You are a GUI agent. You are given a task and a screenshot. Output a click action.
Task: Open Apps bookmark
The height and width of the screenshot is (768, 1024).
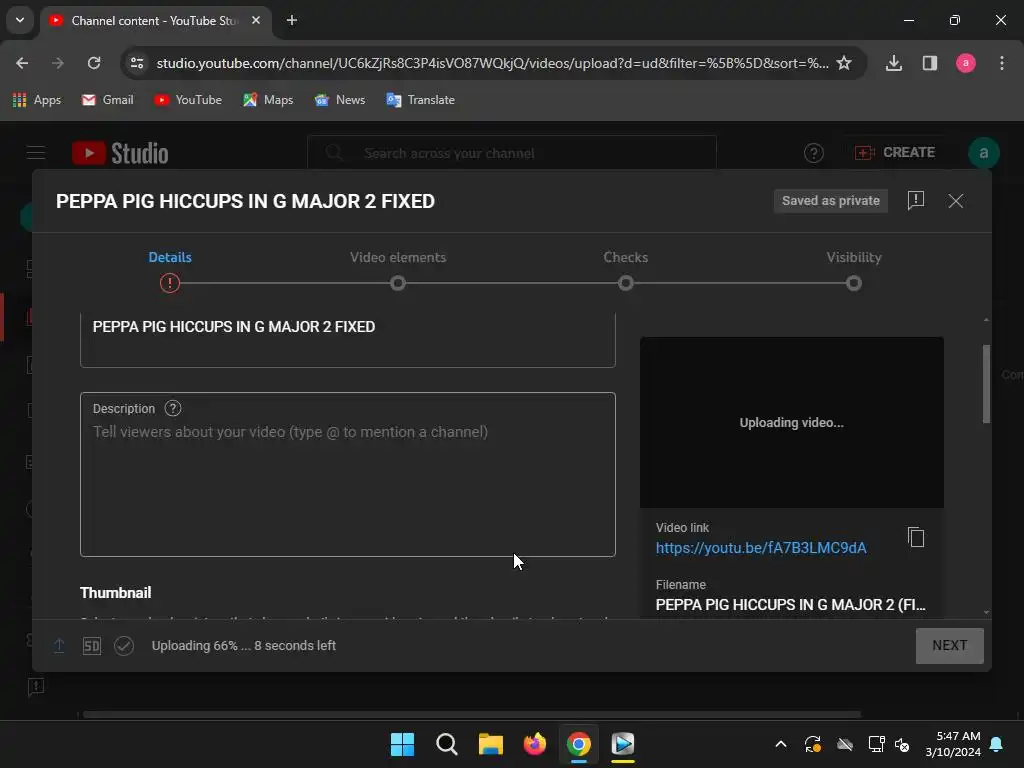point(37,100)
